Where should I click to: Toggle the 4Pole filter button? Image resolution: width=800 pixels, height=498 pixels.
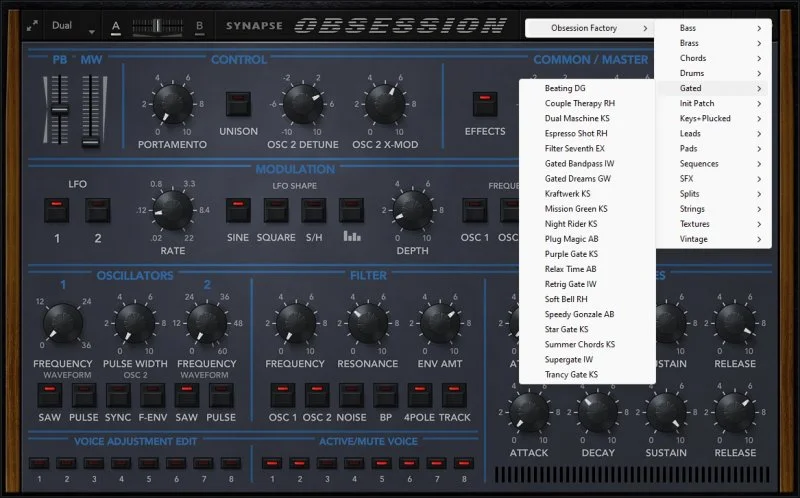[419, 395]
